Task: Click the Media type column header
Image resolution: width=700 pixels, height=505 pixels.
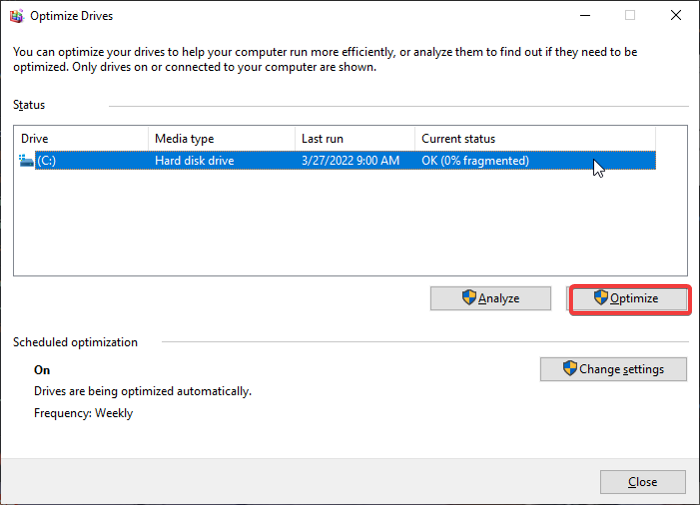Action: (220, 139)
